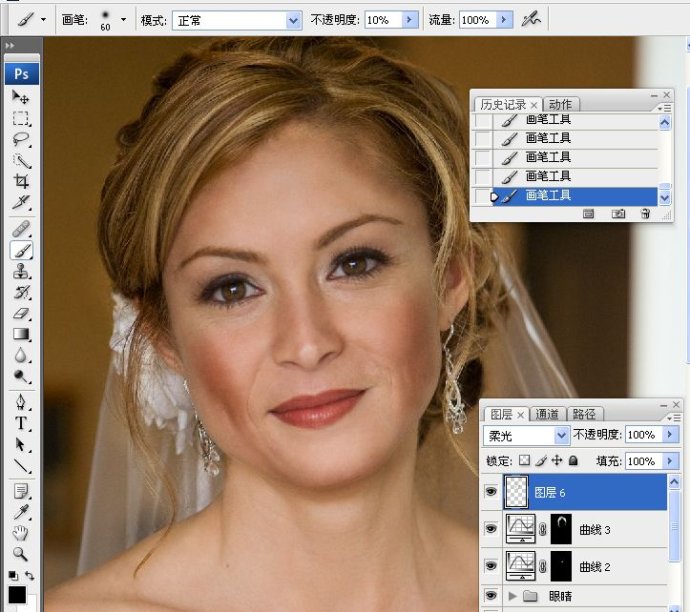Swap foreground and background colors
Viewport: 690px width, 612px height.
tap(29, 575)
